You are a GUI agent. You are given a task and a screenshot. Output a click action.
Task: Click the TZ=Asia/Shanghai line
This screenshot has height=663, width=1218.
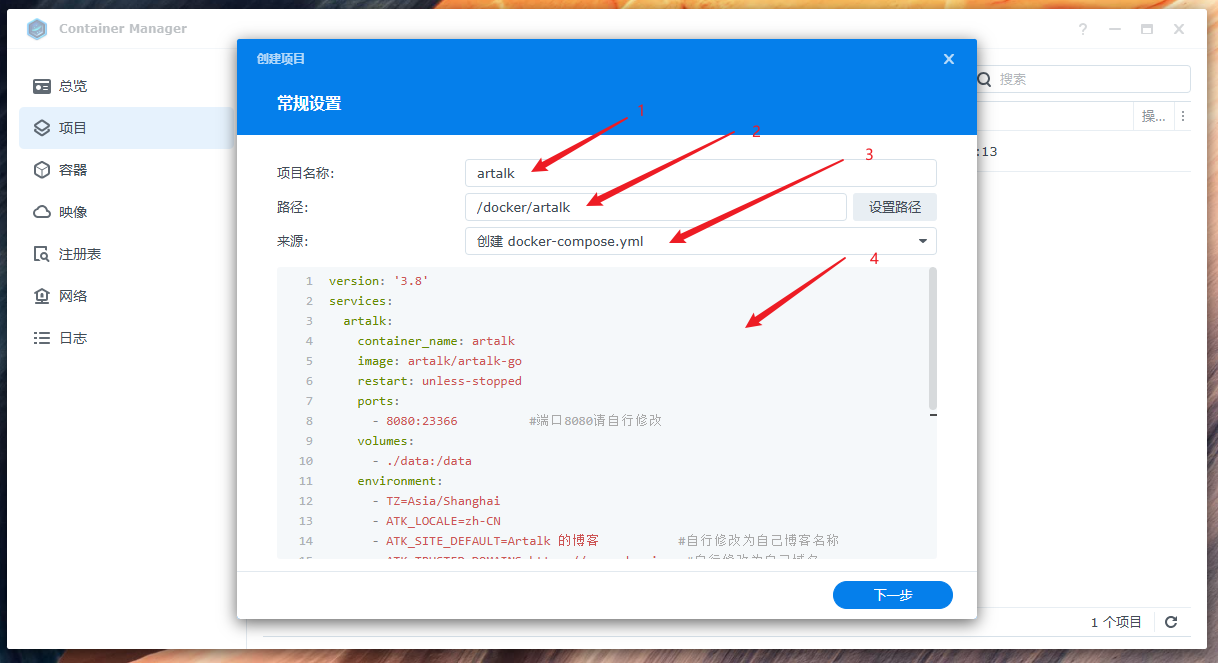[435, 501]
